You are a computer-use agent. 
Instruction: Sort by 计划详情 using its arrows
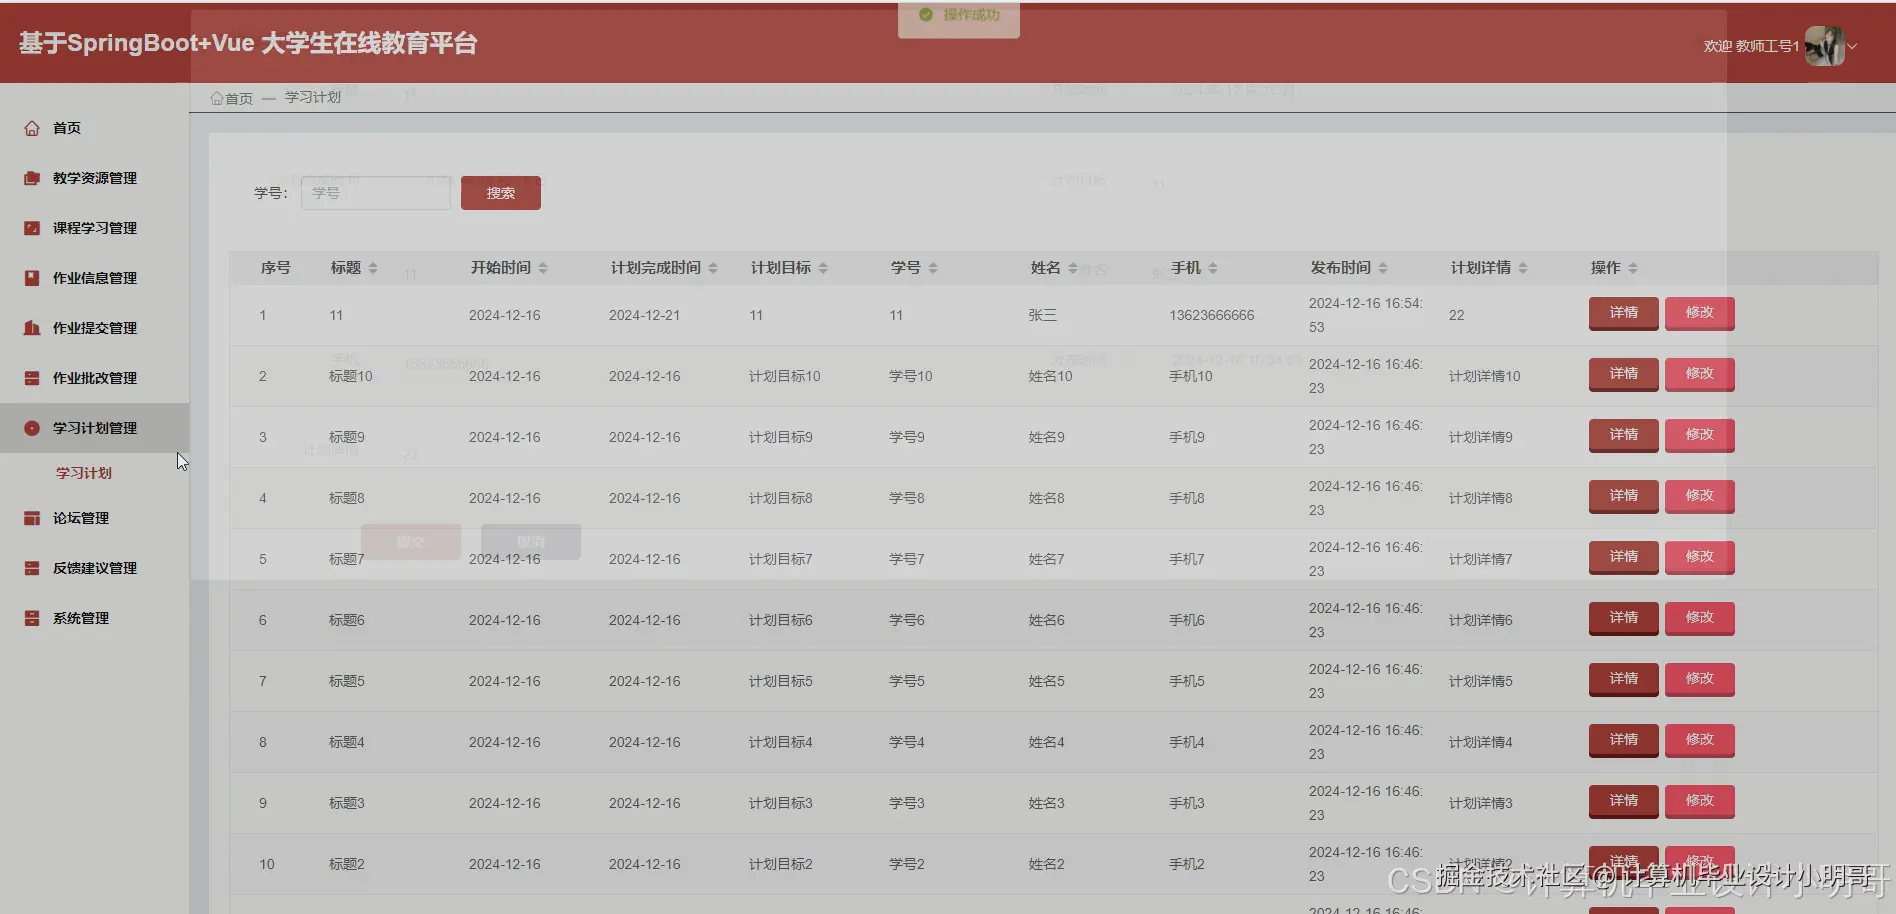click(1523, 268)
